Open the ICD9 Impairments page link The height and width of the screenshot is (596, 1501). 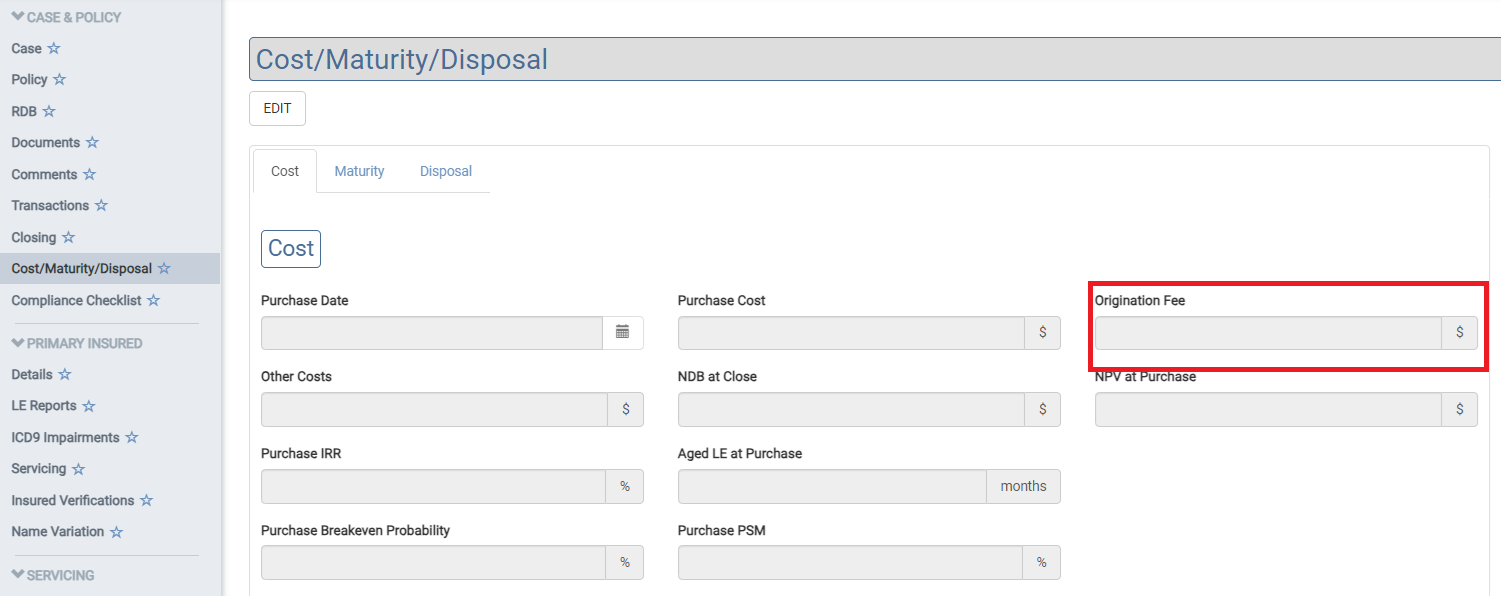click(x=65, y=438)
